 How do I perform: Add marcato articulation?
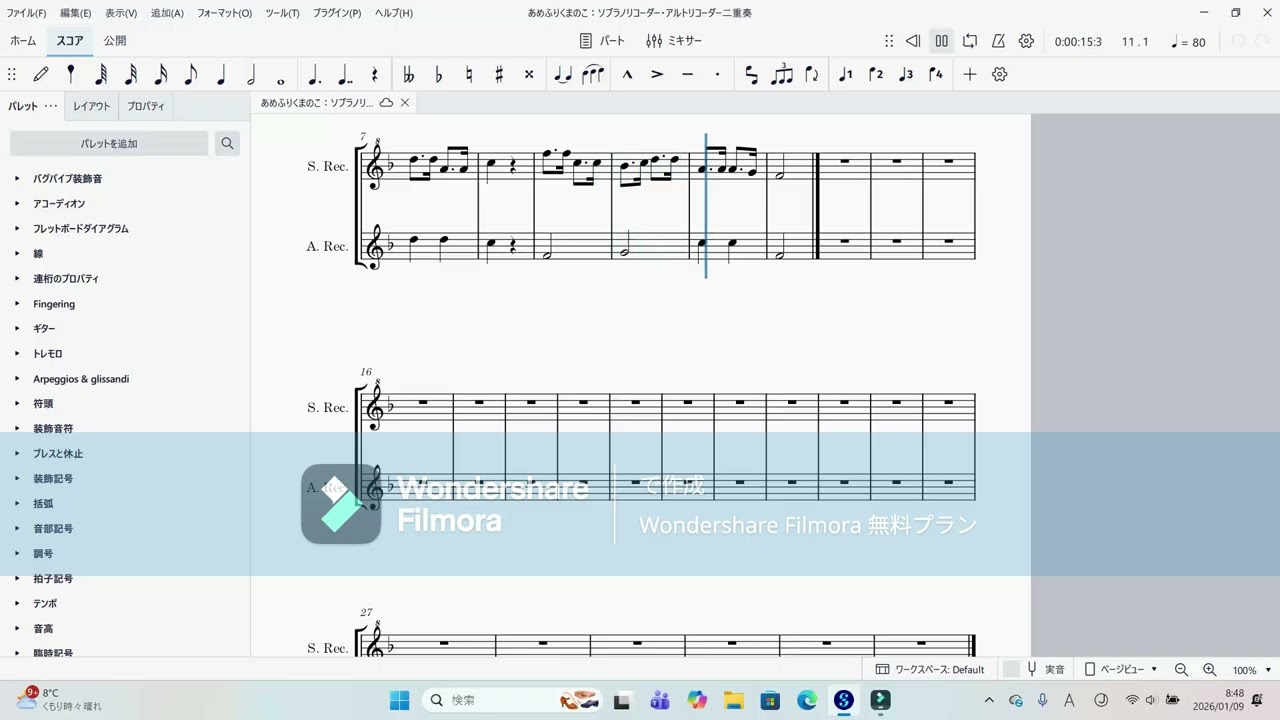point(627,74)
